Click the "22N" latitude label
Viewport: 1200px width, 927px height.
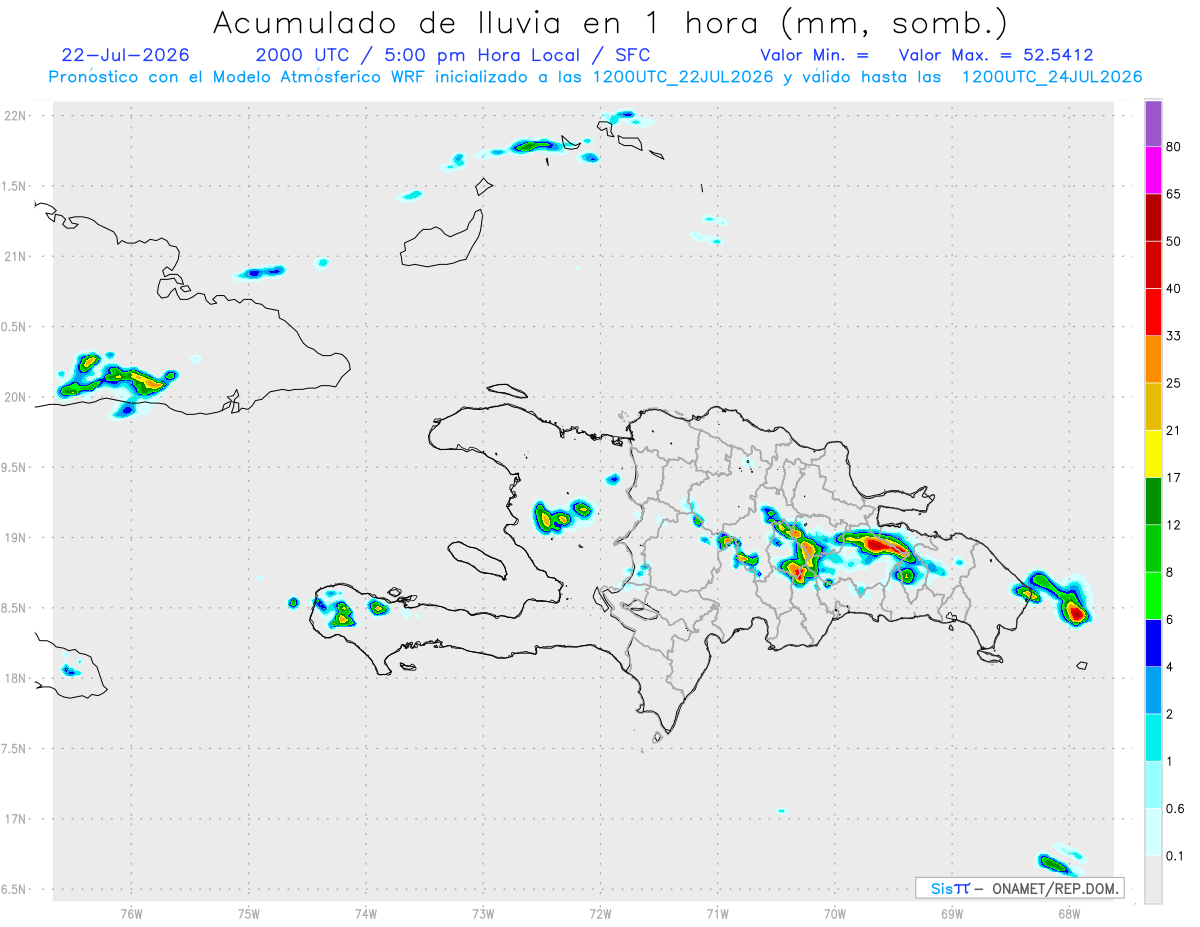pyautogui.click(x=17, y=115)
